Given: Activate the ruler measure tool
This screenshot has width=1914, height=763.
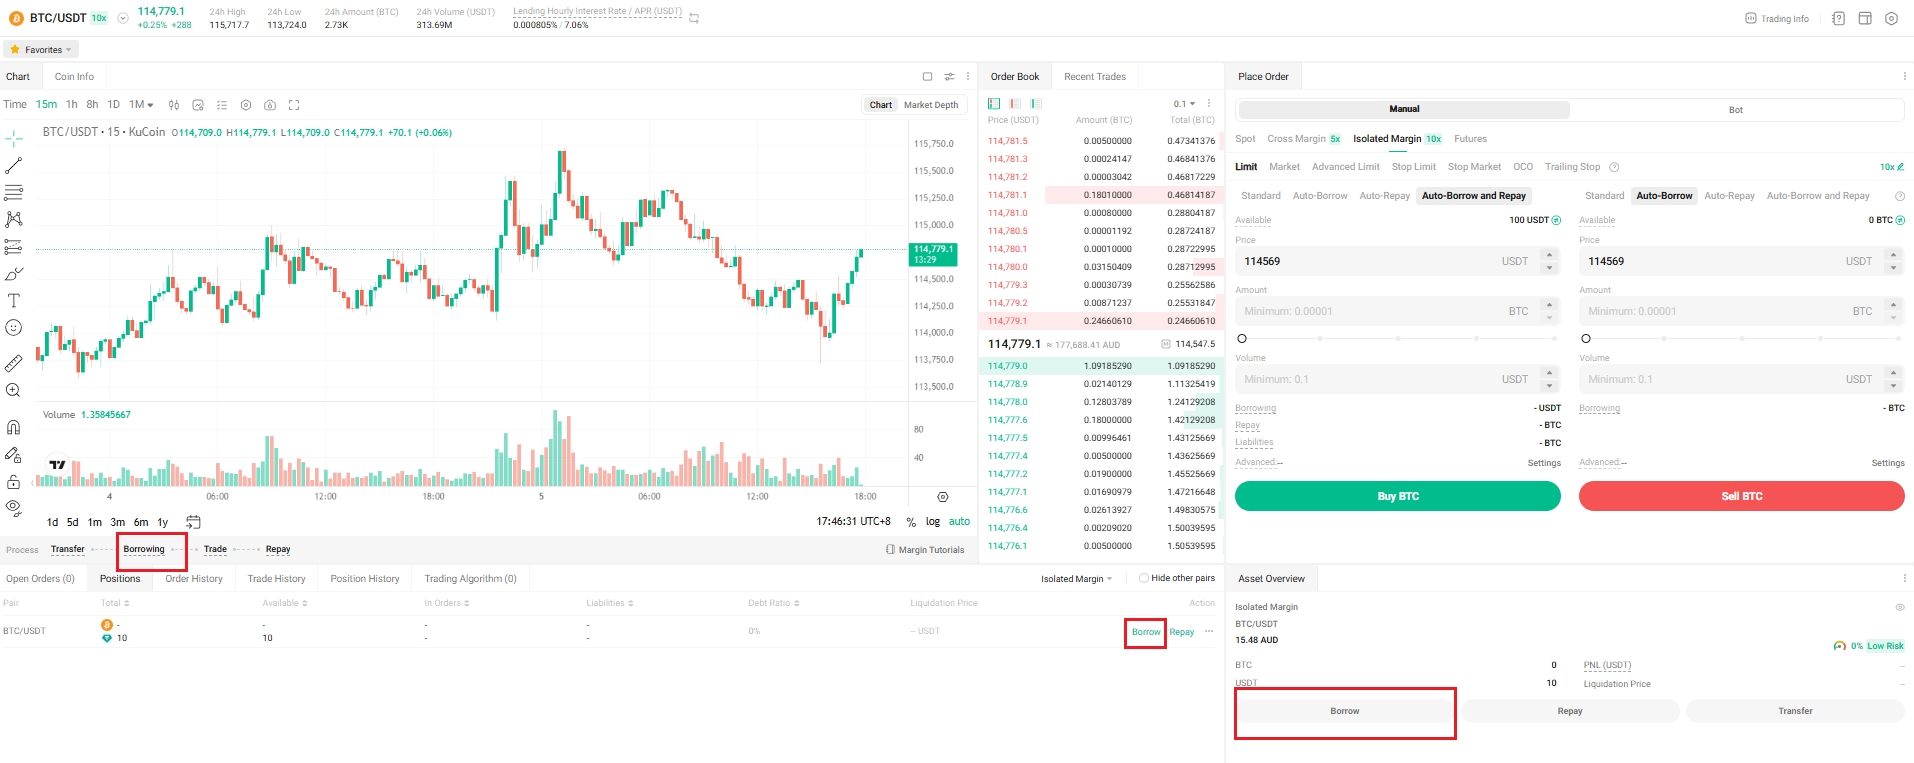Looking at the screenshot, I should 14,363.
